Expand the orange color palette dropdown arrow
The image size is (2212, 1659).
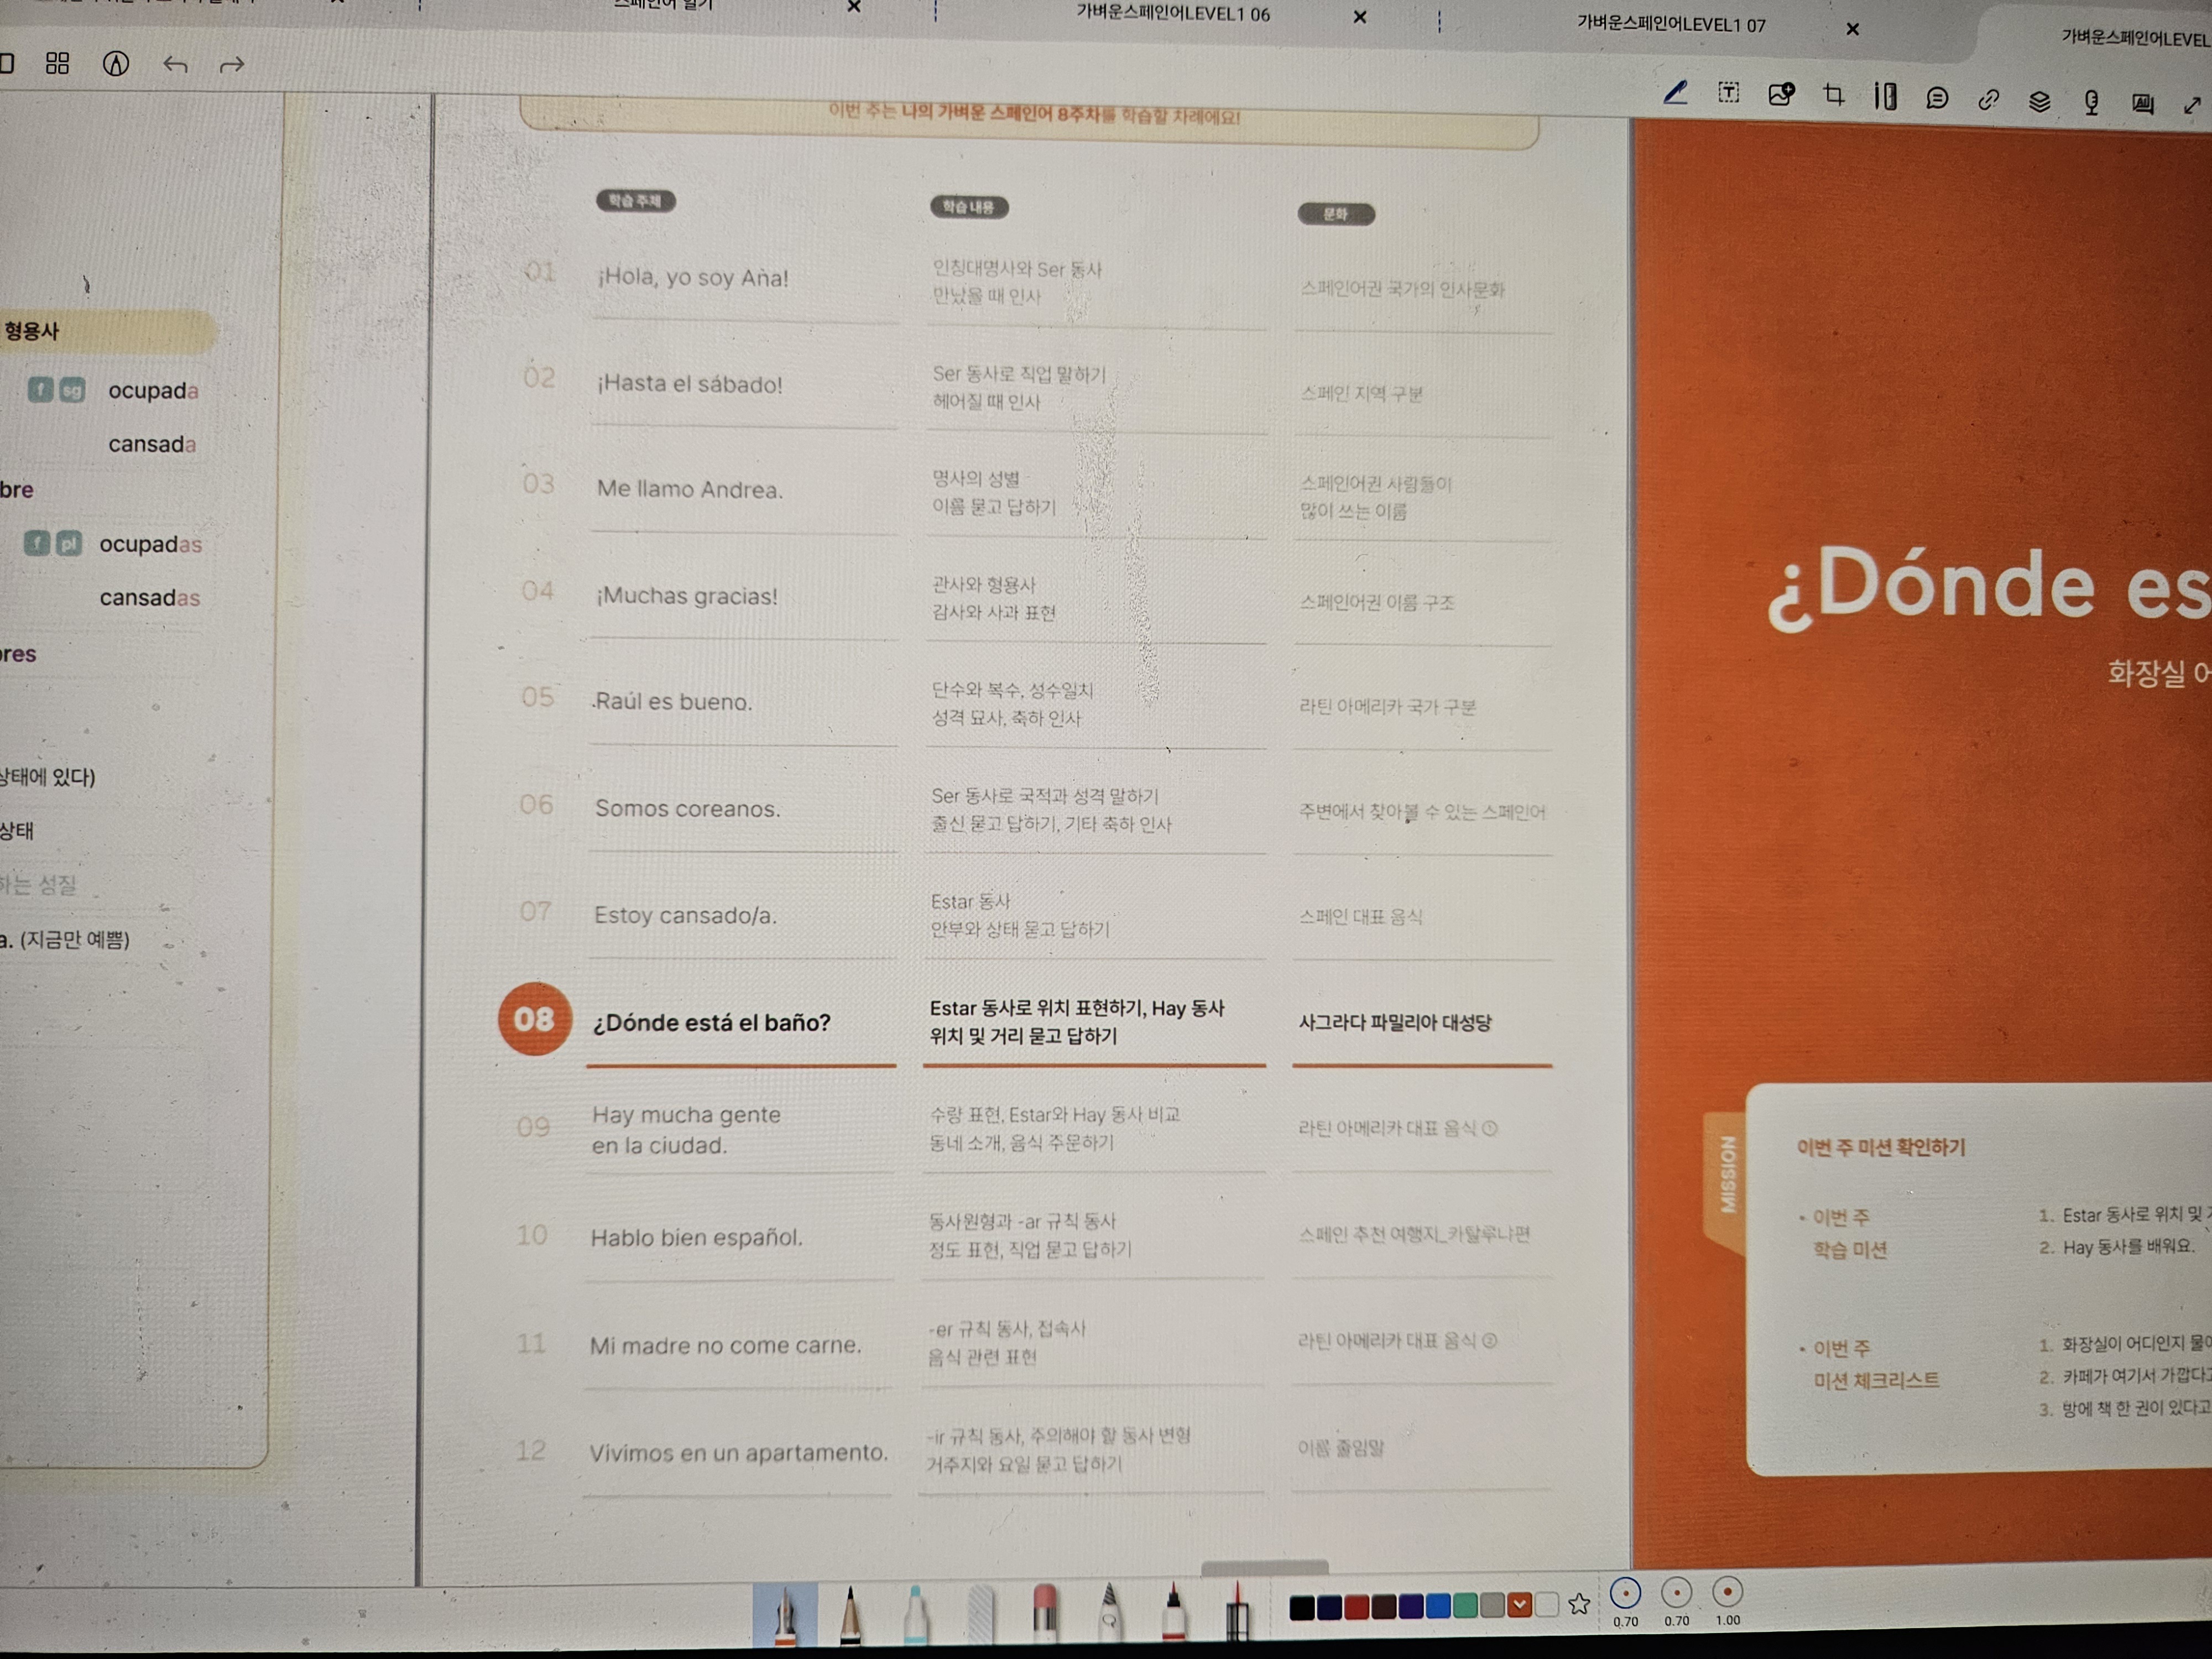[x=1519, y=1606]
